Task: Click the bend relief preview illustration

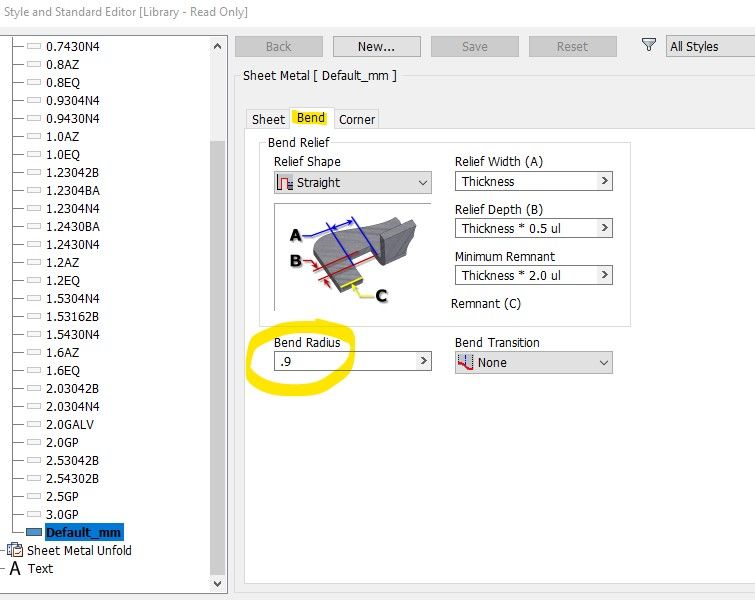Action: click(352, 257)
